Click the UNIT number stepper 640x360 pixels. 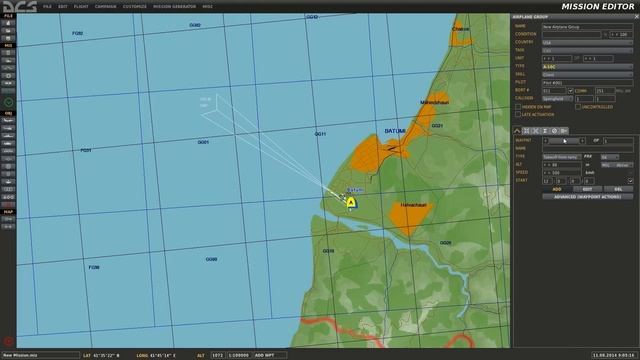click(557, 58)
